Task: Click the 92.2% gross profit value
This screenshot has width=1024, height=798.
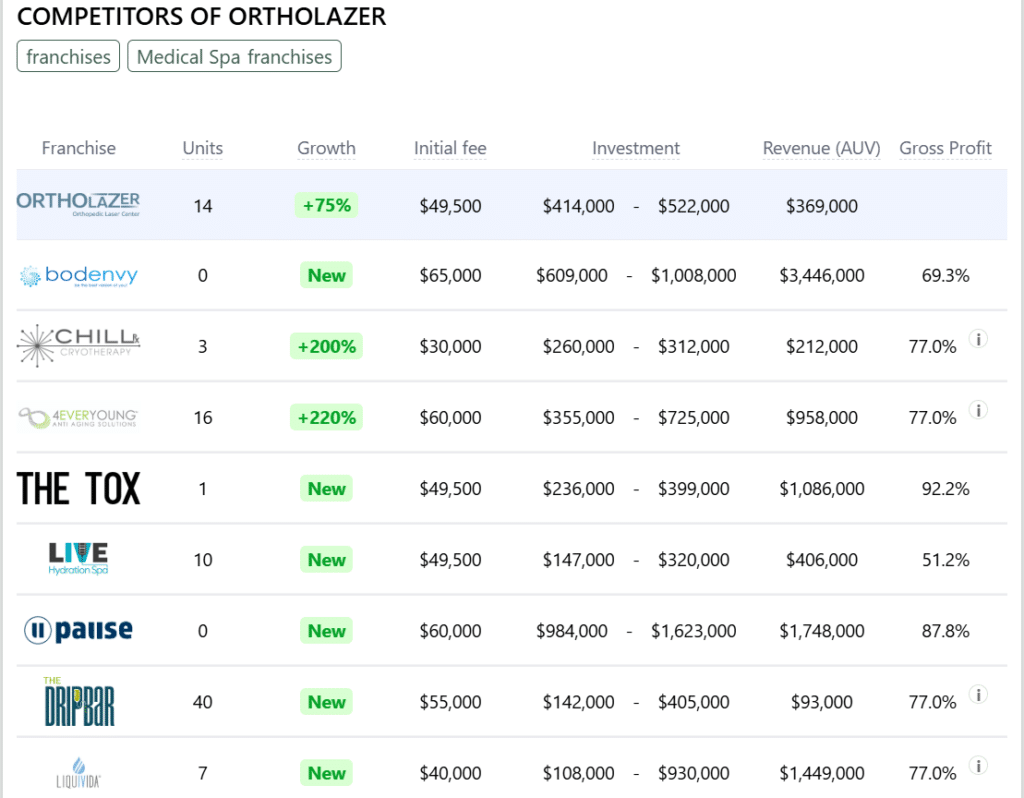Action: tap(945, 489)
